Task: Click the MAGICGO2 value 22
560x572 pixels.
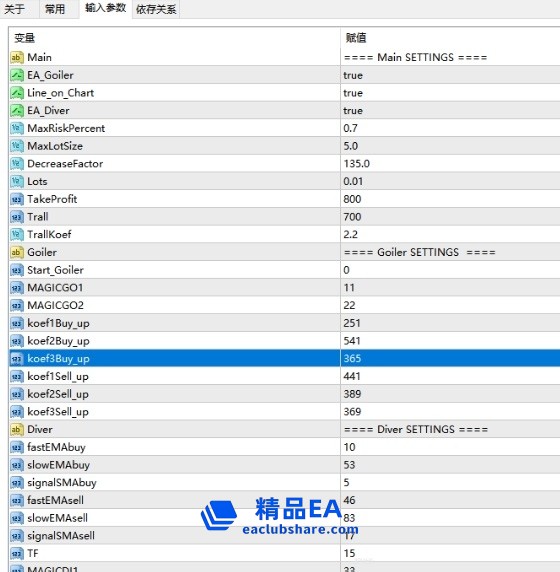Action: (x=349, y=305)
